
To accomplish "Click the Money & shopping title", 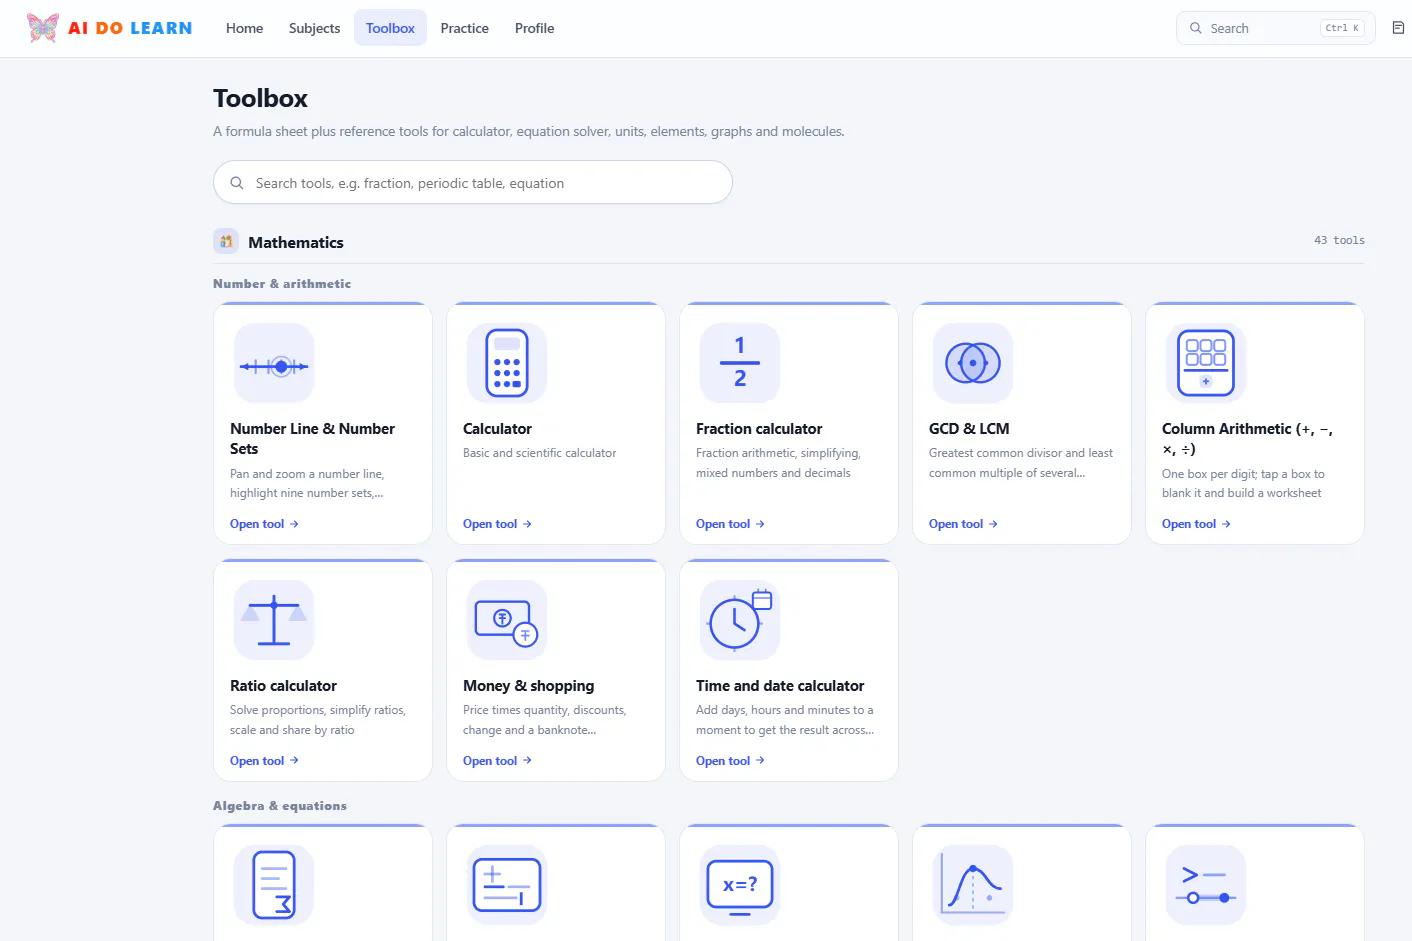I will (x=528, y=686).
